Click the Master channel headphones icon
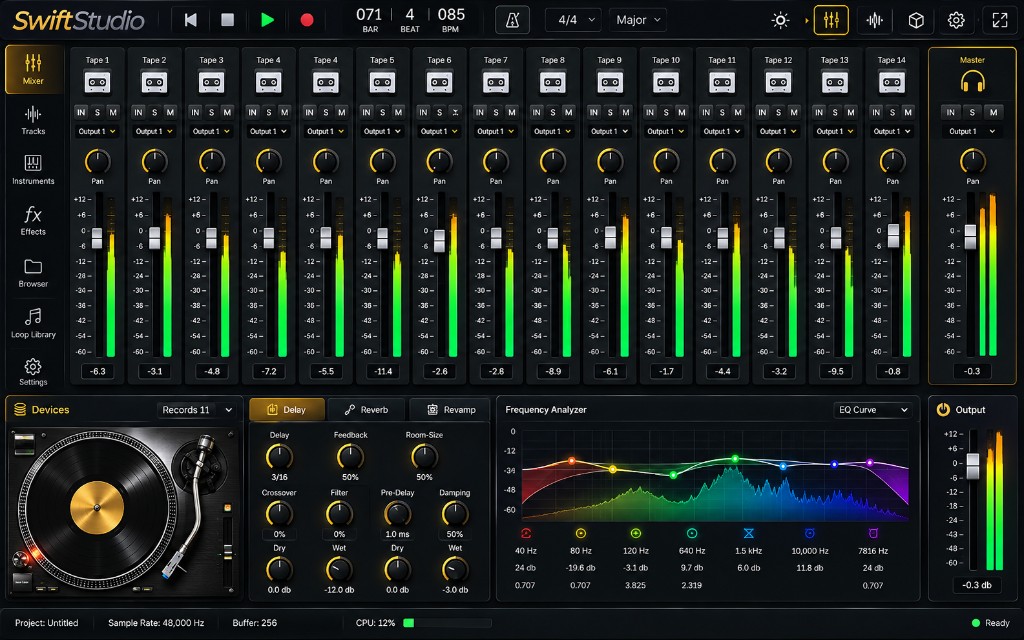This screenshot has height=640, width=1024. (x=972, y=82)
